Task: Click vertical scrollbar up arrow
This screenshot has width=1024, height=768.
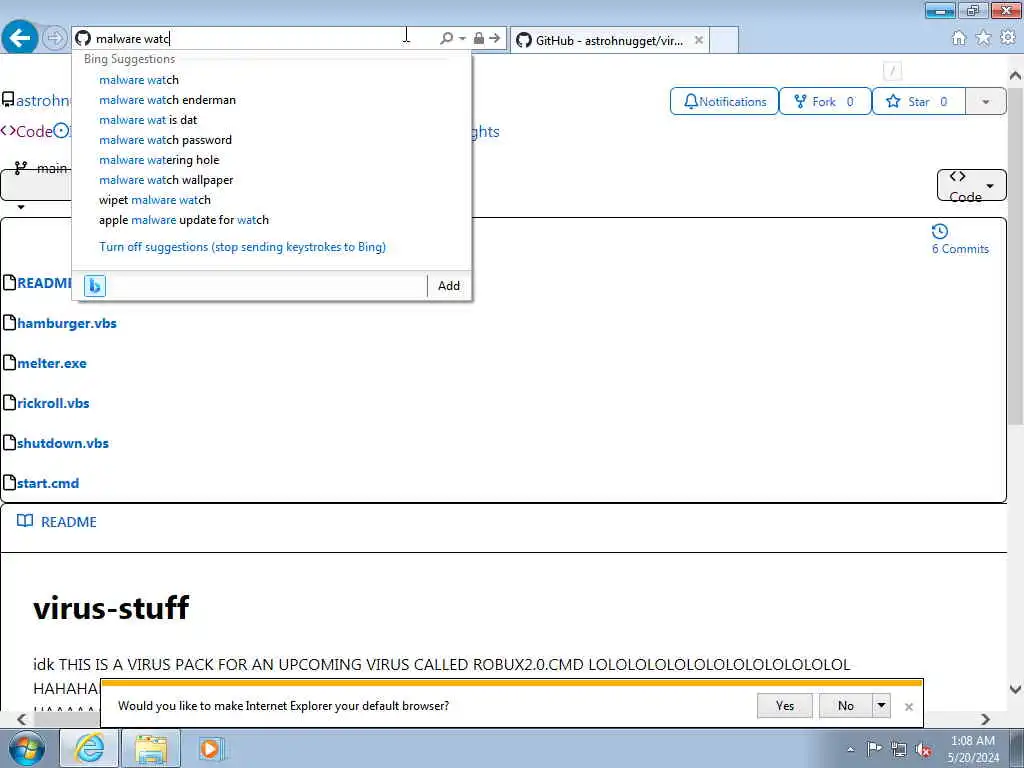Action: click(1016, 76)
